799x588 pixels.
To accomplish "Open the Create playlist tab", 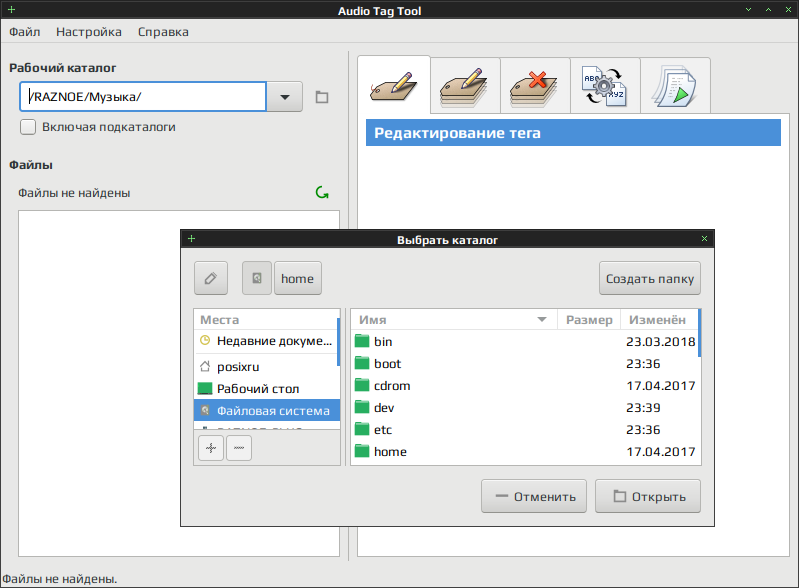I will (675, 86).
